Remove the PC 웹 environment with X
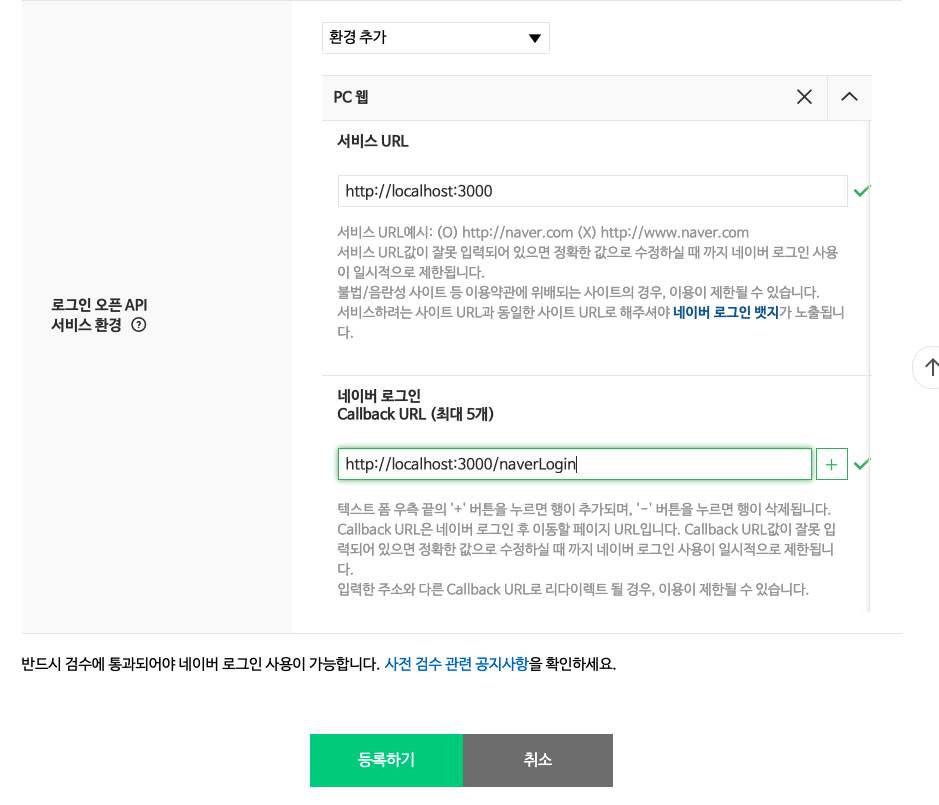Viewport: 939px width, 805px height. (804, 97)
